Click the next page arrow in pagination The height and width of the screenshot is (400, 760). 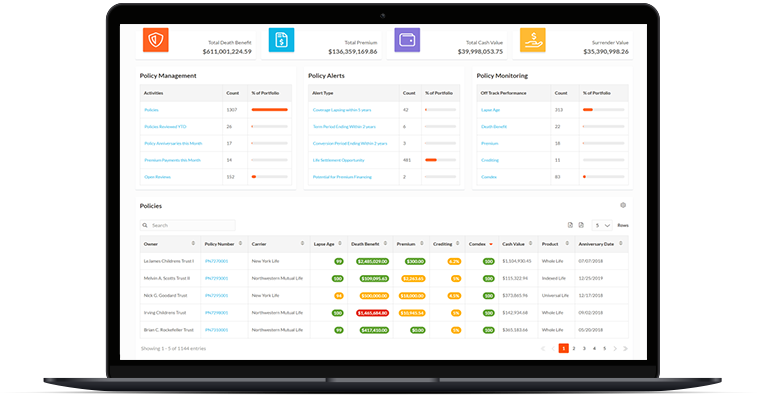click(616, 348)
